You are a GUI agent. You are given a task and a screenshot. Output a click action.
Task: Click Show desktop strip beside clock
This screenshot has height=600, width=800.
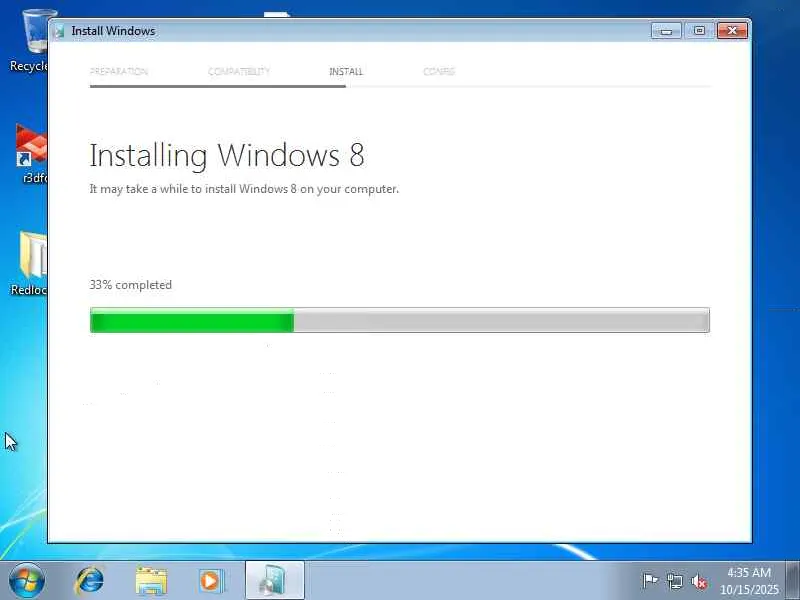(792, 581)
